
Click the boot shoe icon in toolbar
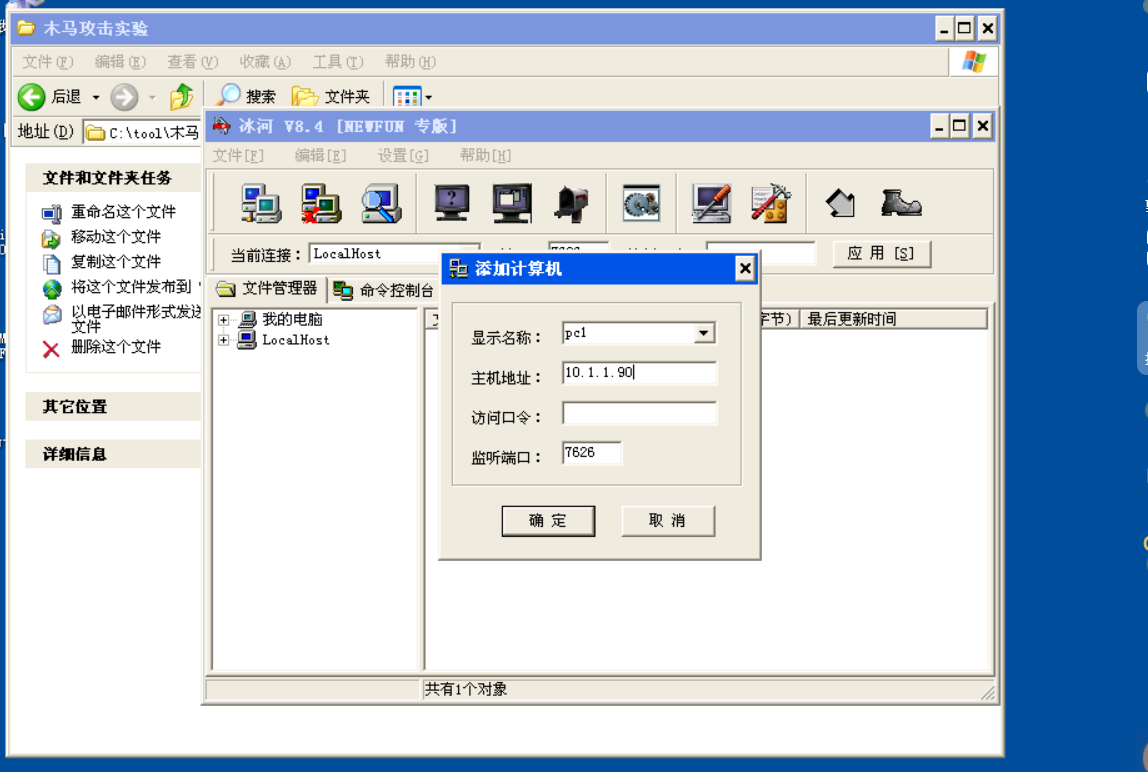[x=901, y=203]
